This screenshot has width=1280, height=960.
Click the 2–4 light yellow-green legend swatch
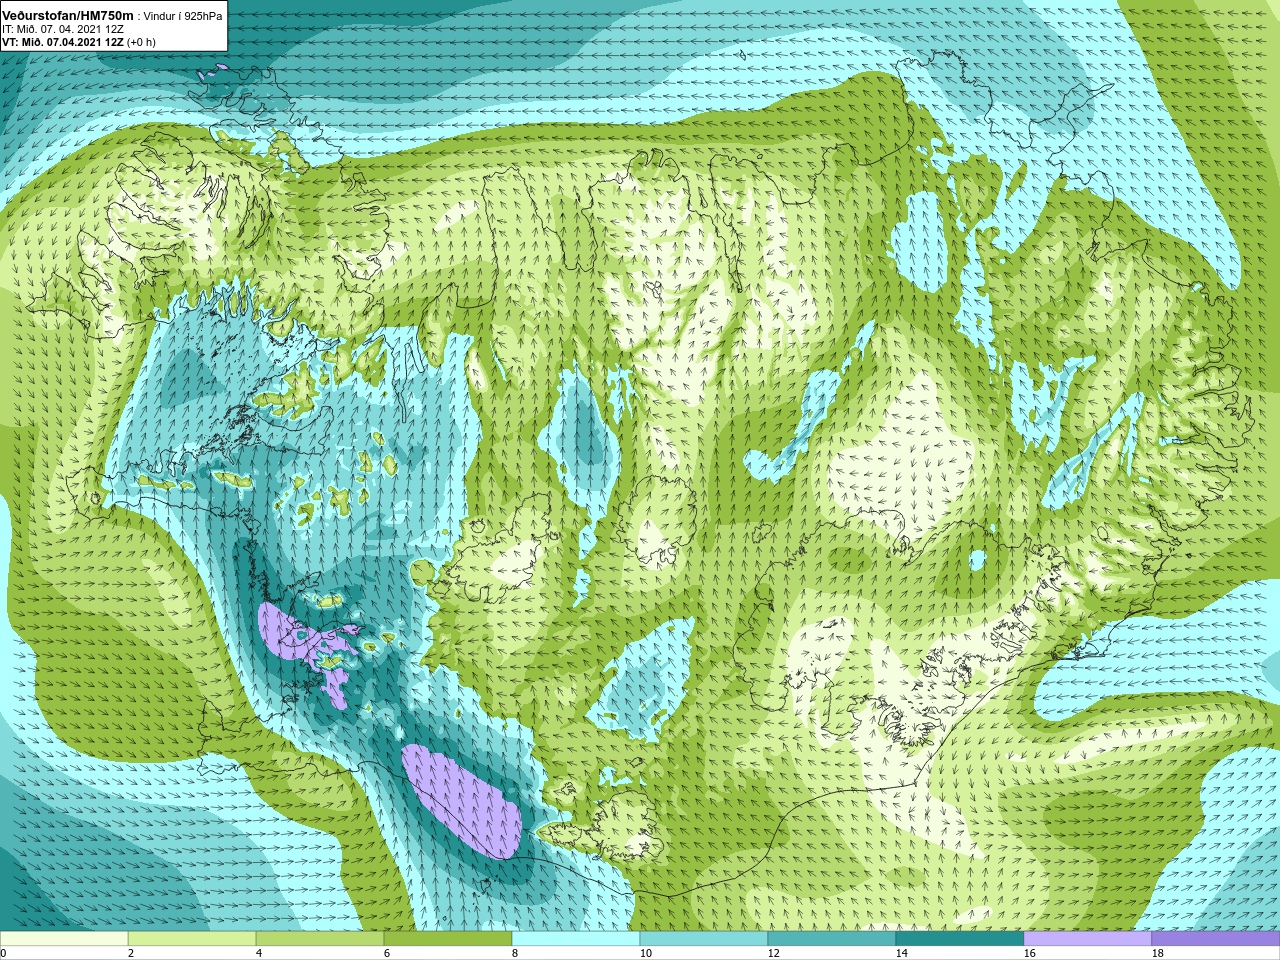[x=192, y=939]
